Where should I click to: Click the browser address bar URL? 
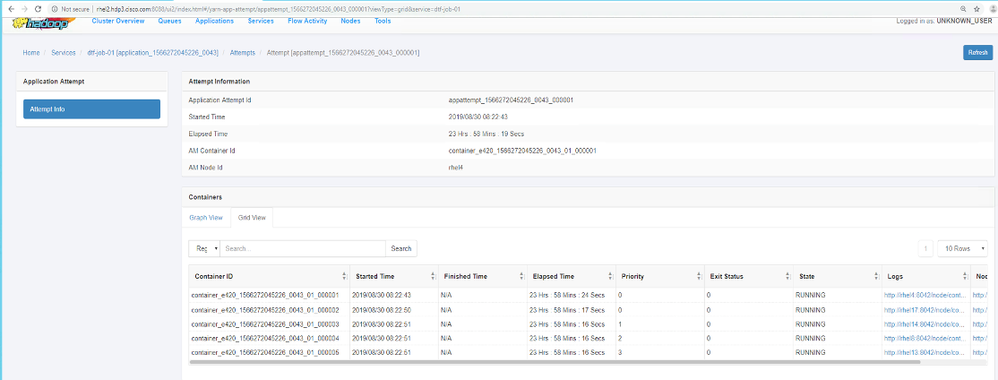278,10
